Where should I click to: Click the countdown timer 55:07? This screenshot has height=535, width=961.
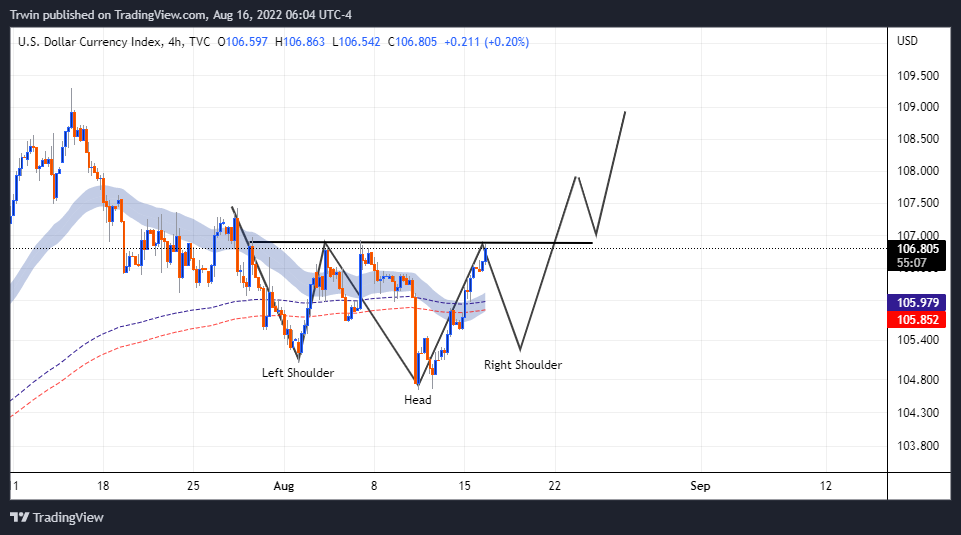(912, 263)
